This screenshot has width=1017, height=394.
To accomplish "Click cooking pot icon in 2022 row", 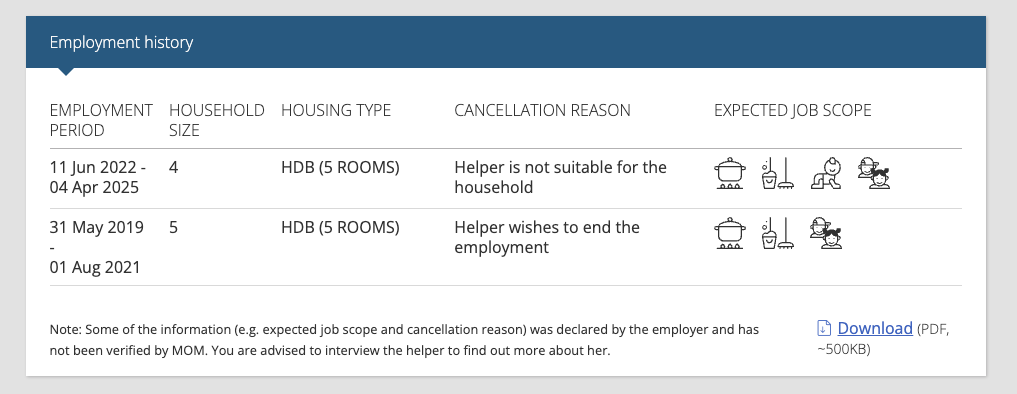I will pos(730,173).
